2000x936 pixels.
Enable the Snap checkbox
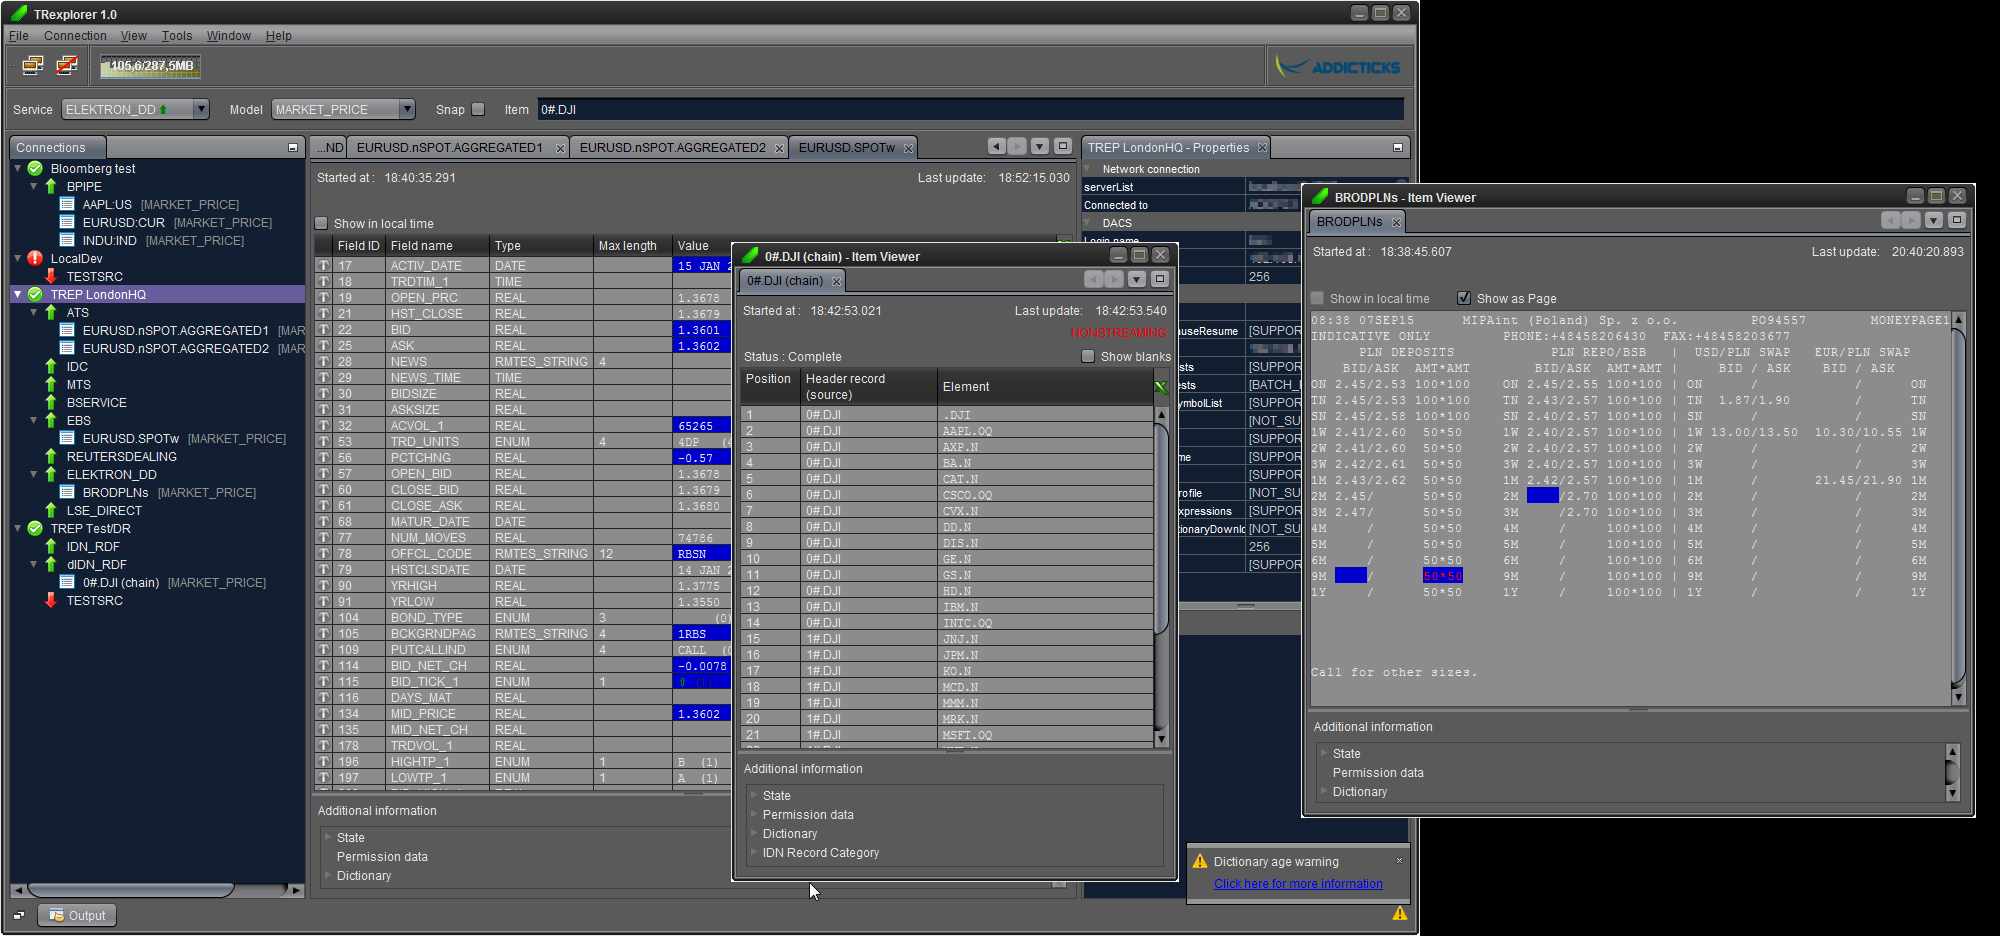coord(478,110)
